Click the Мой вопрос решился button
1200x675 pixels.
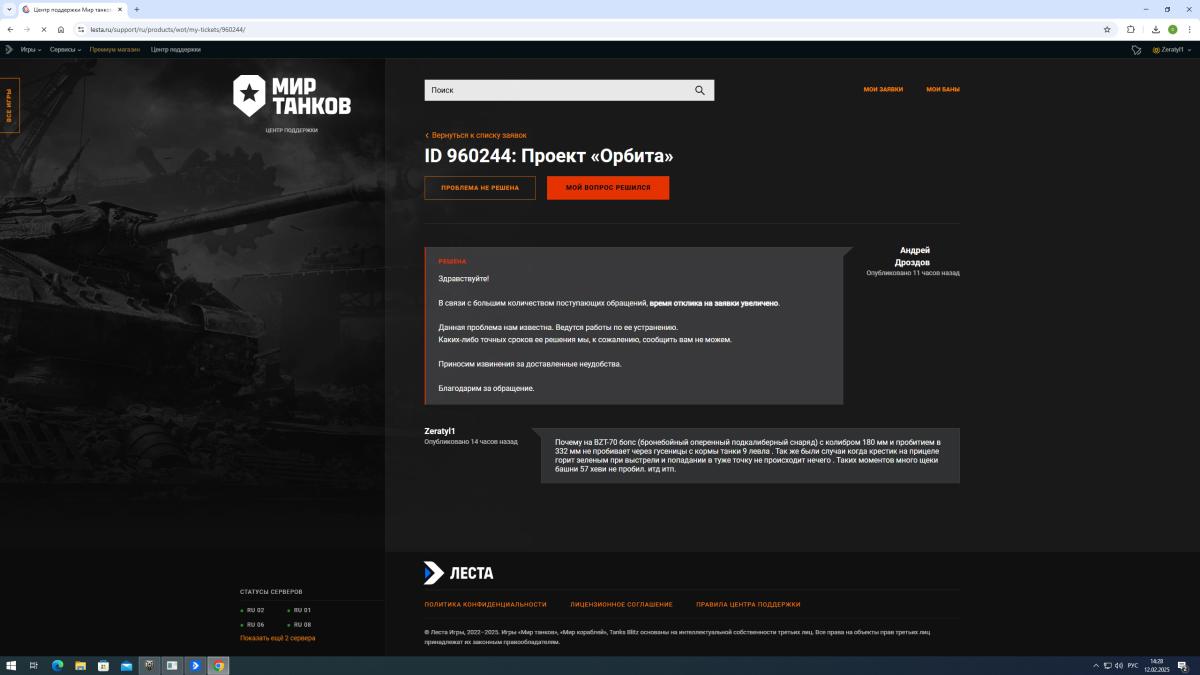point(608,188)
